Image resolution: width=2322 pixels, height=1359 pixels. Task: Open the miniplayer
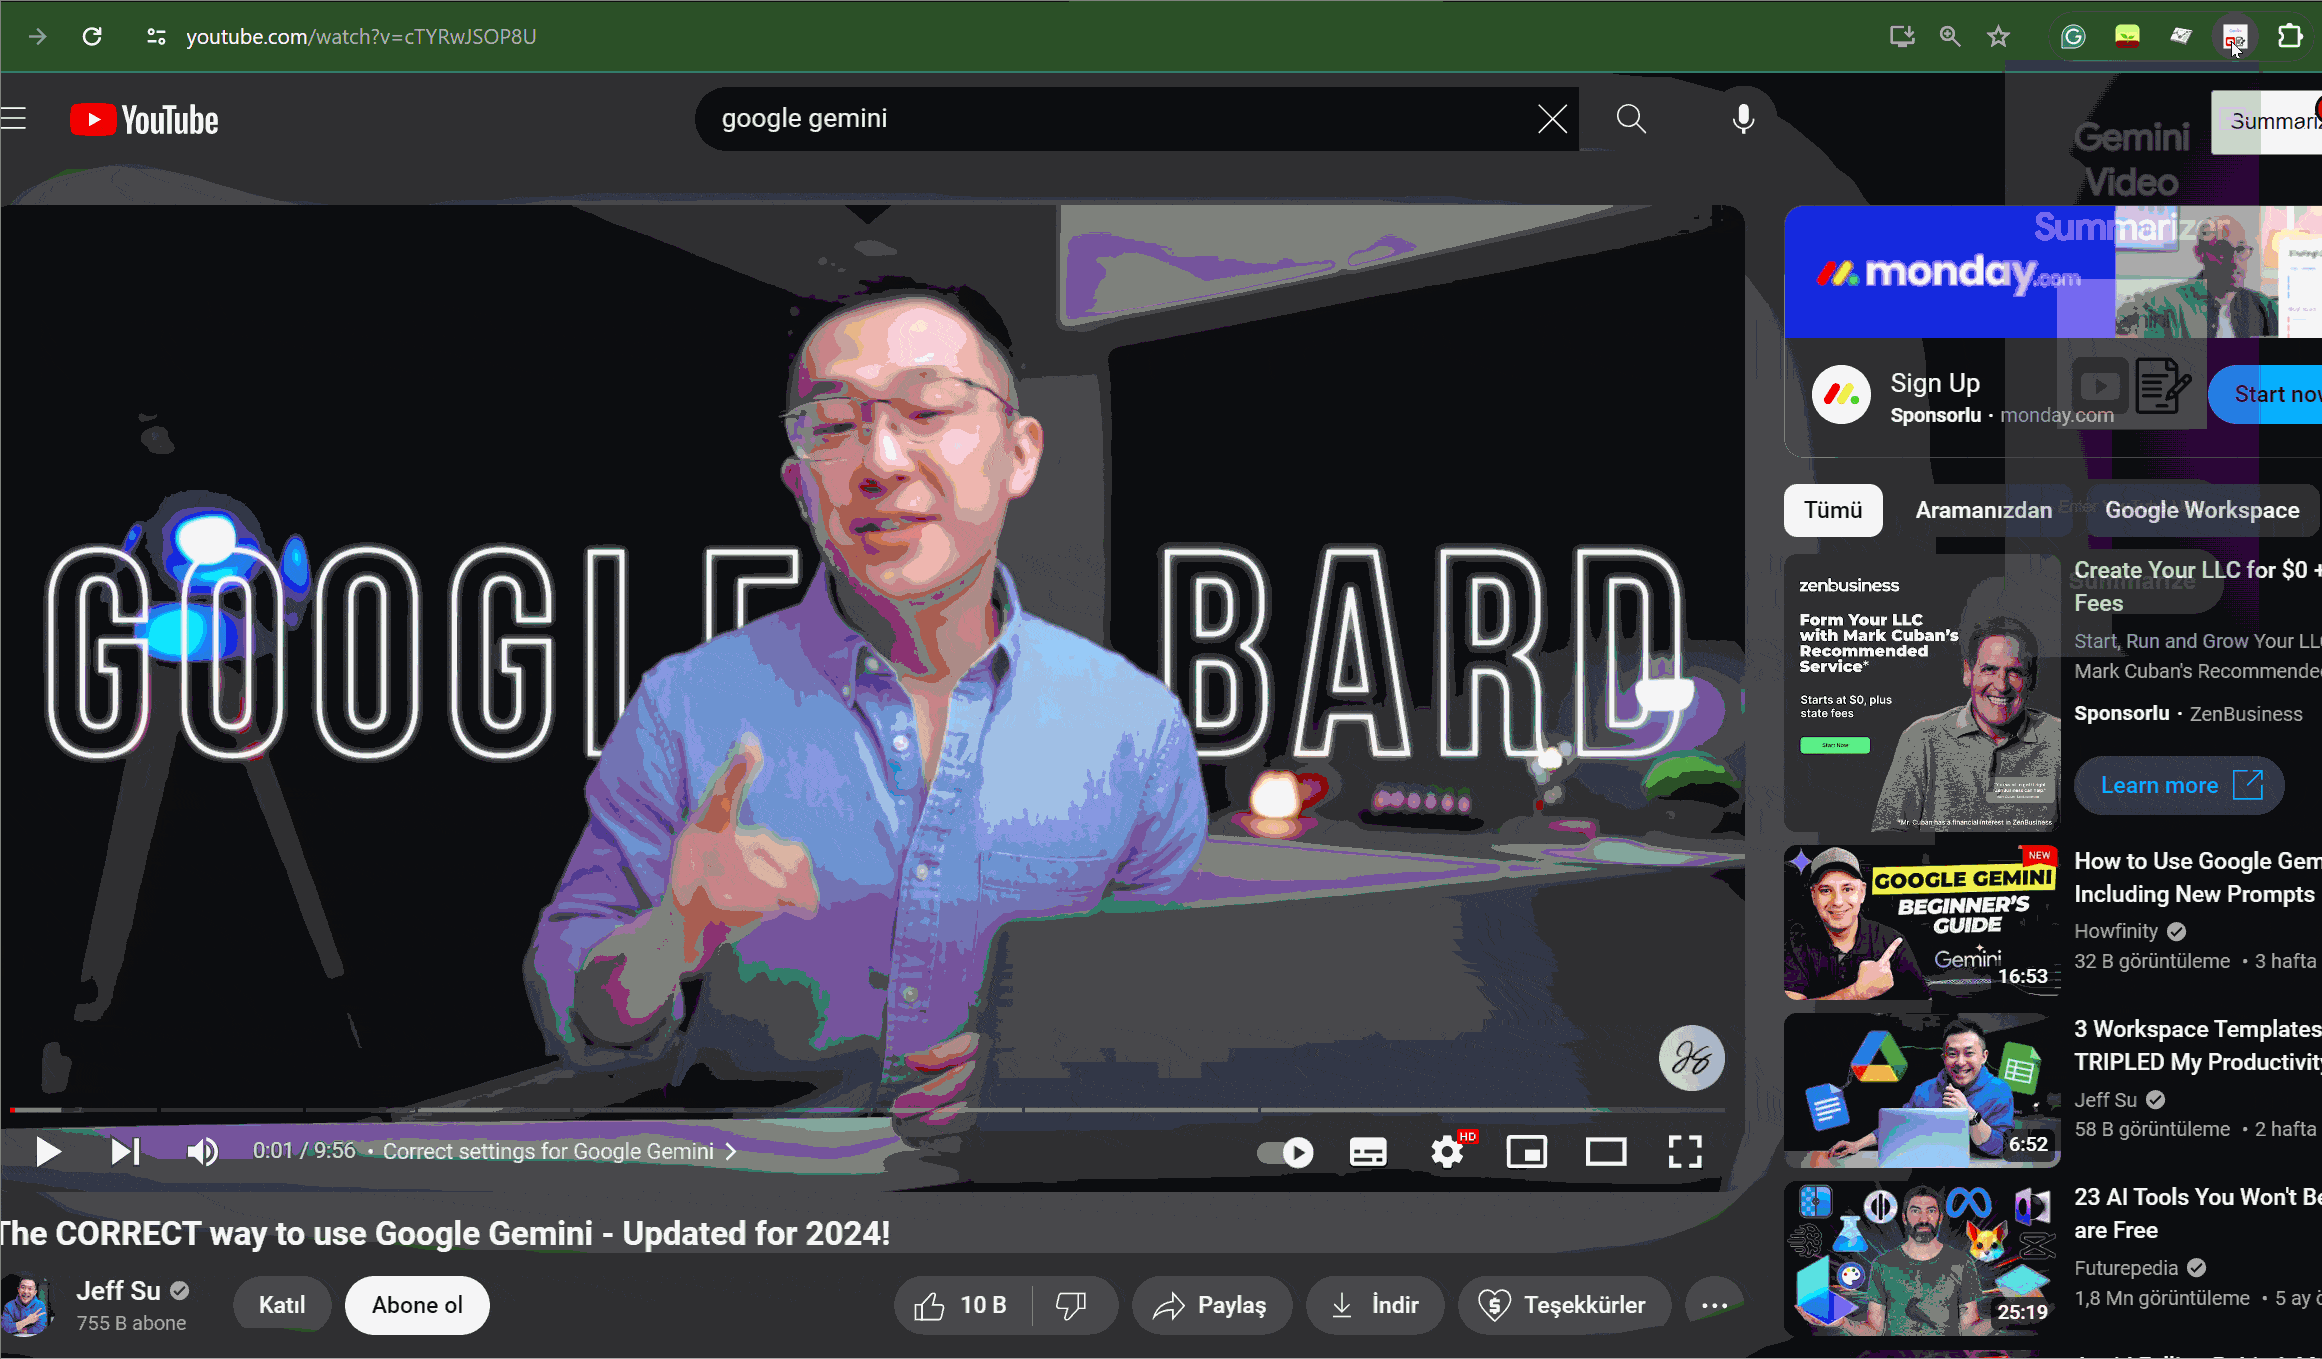[1526, 1152]
